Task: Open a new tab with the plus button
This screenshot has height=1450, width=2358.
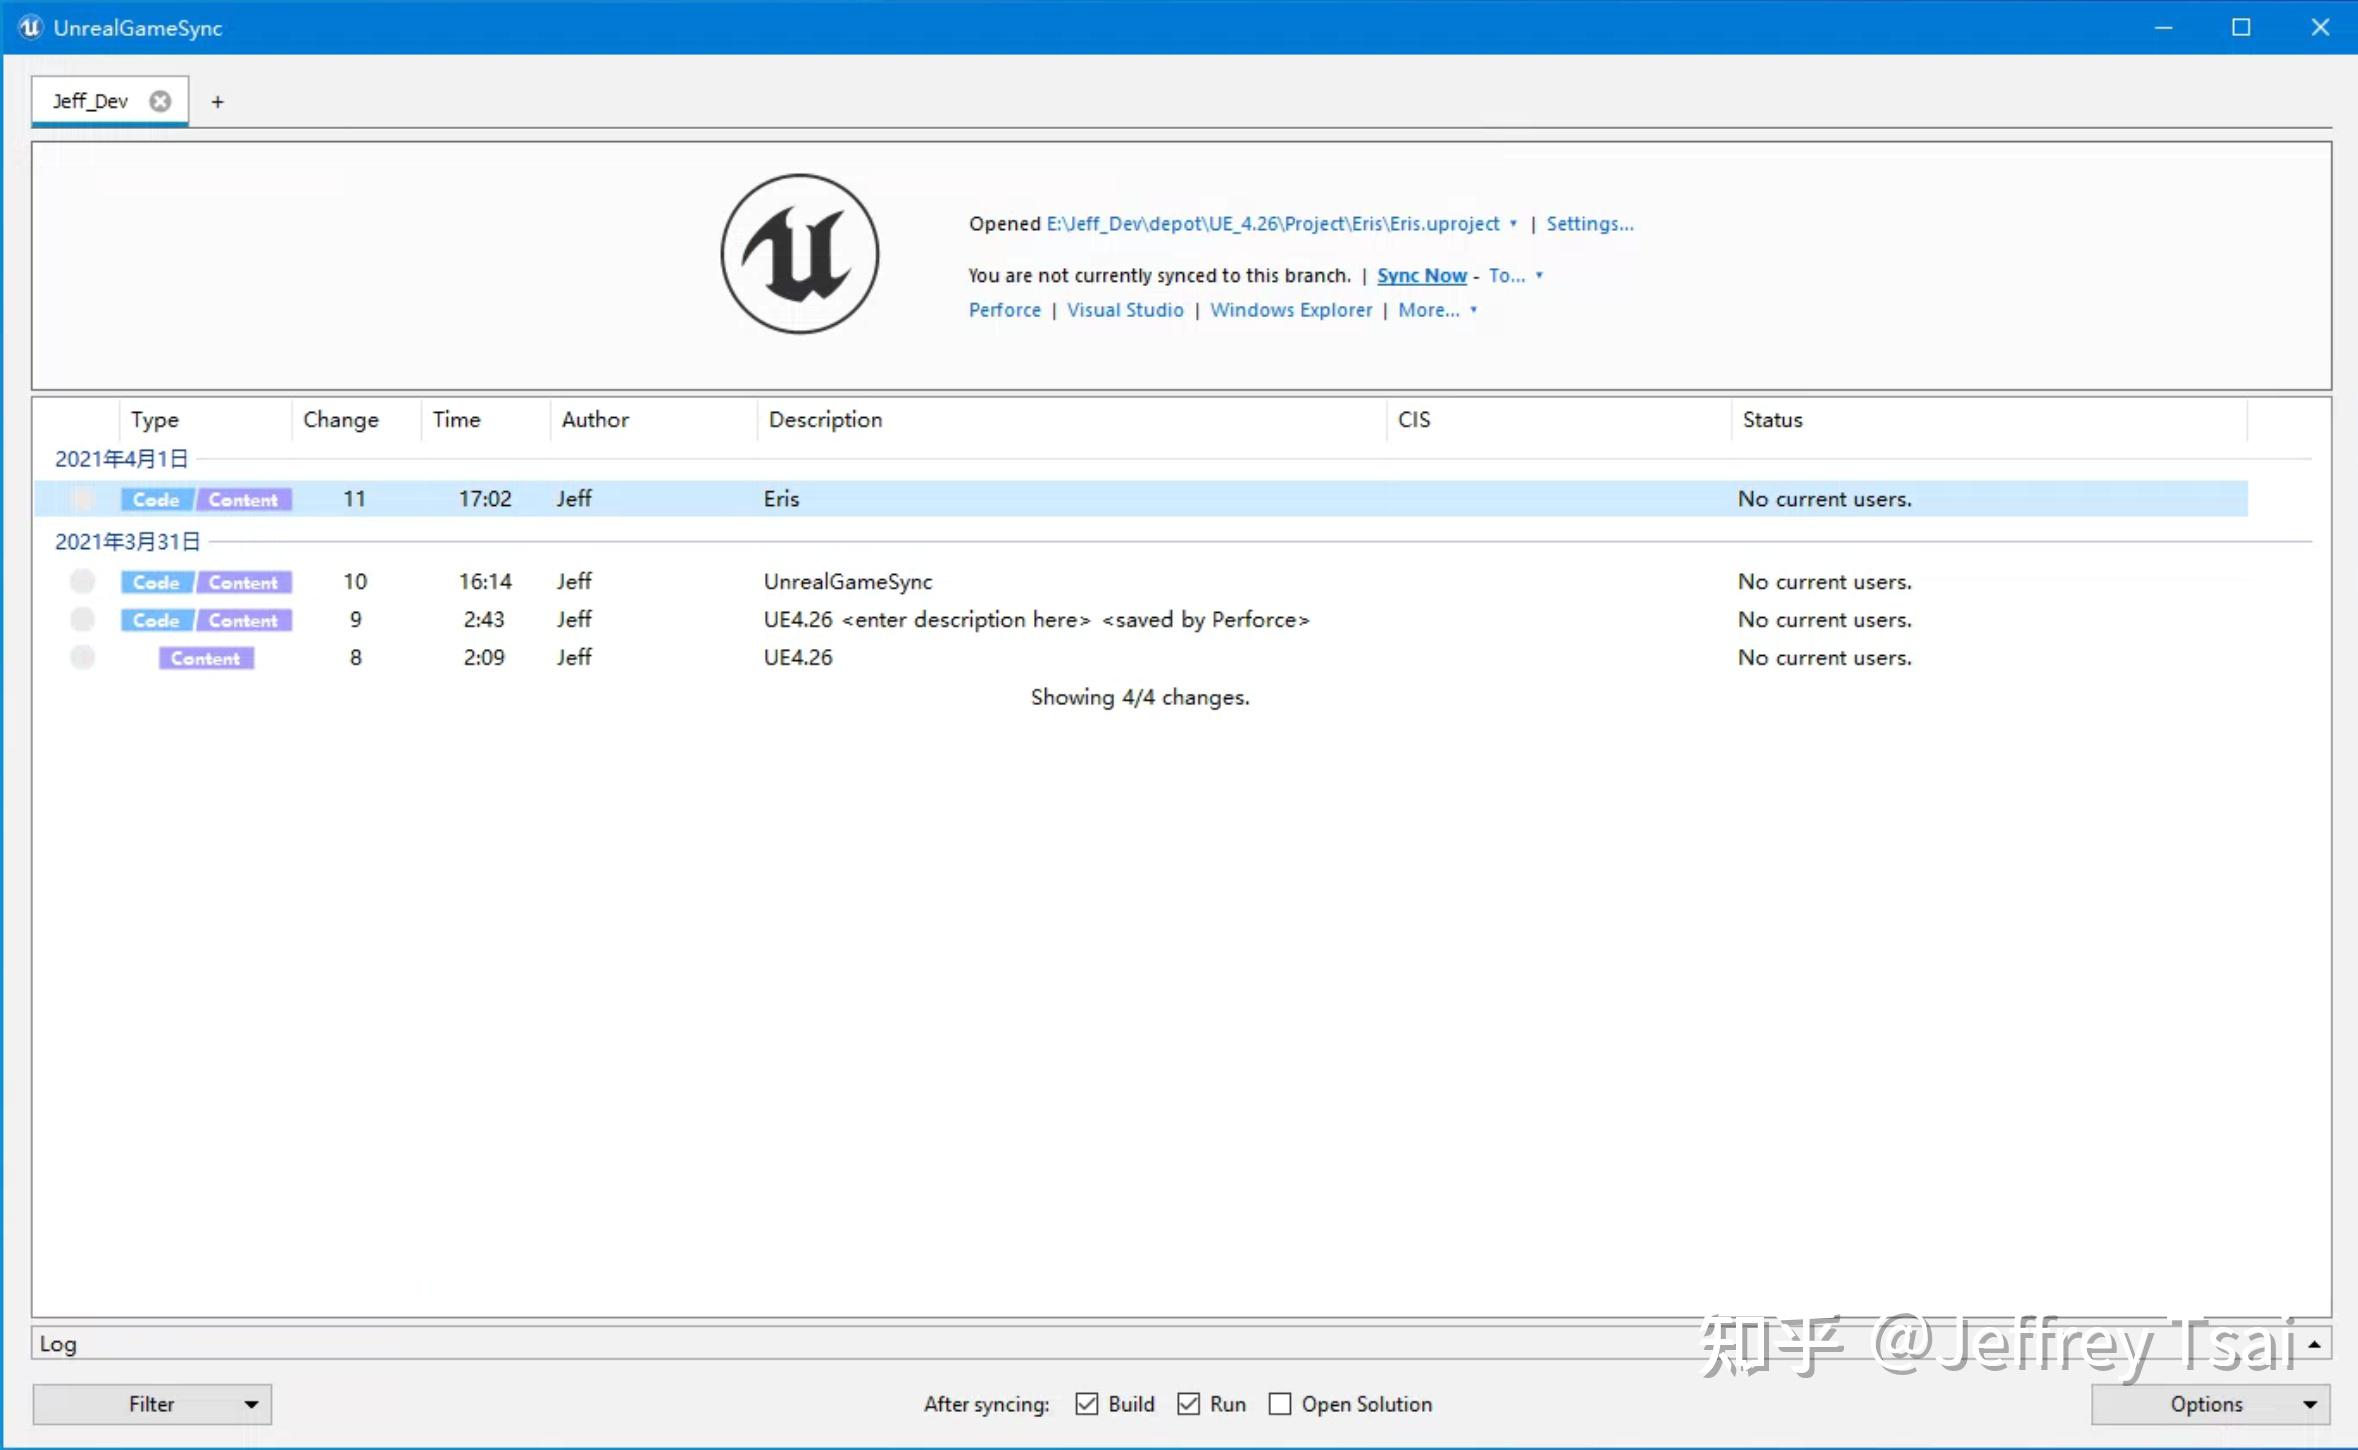Action: pos(218,100)
